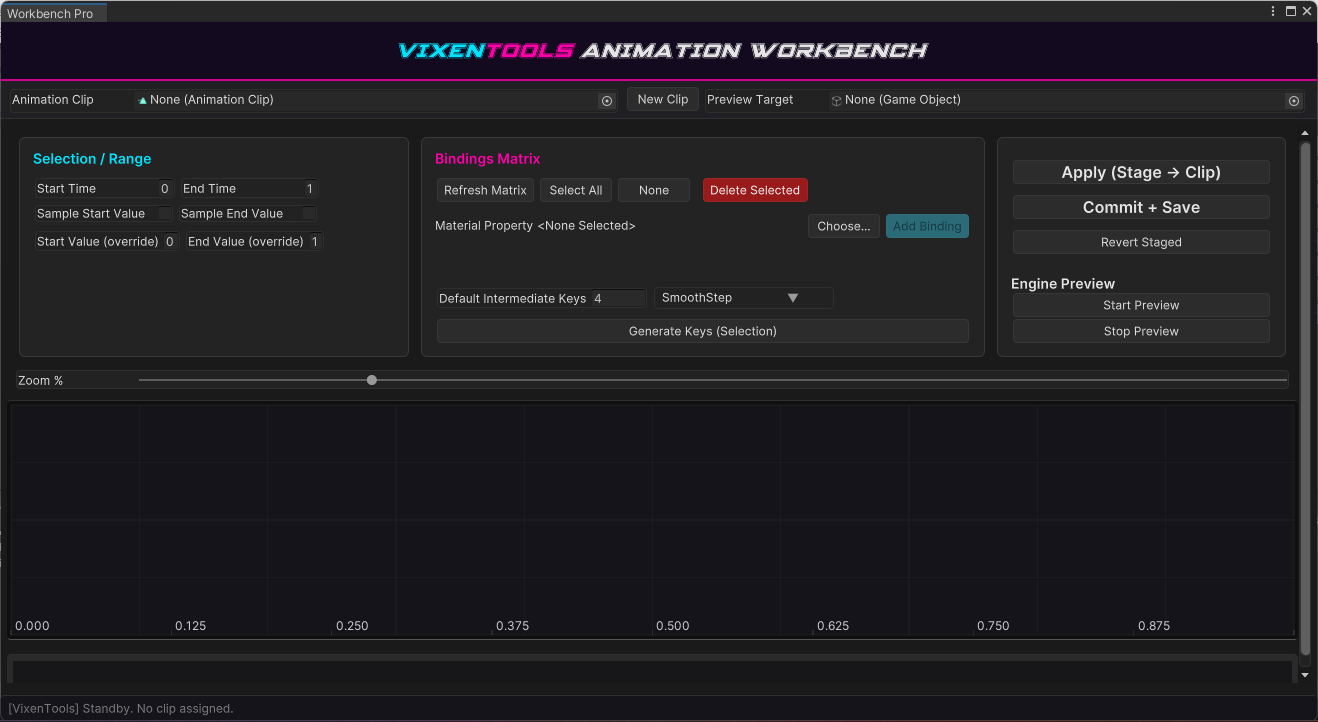The height and width of the screenshot is (722, 1318).
Task: Click the 0.500 timeline label
Action: click(673, 626)
